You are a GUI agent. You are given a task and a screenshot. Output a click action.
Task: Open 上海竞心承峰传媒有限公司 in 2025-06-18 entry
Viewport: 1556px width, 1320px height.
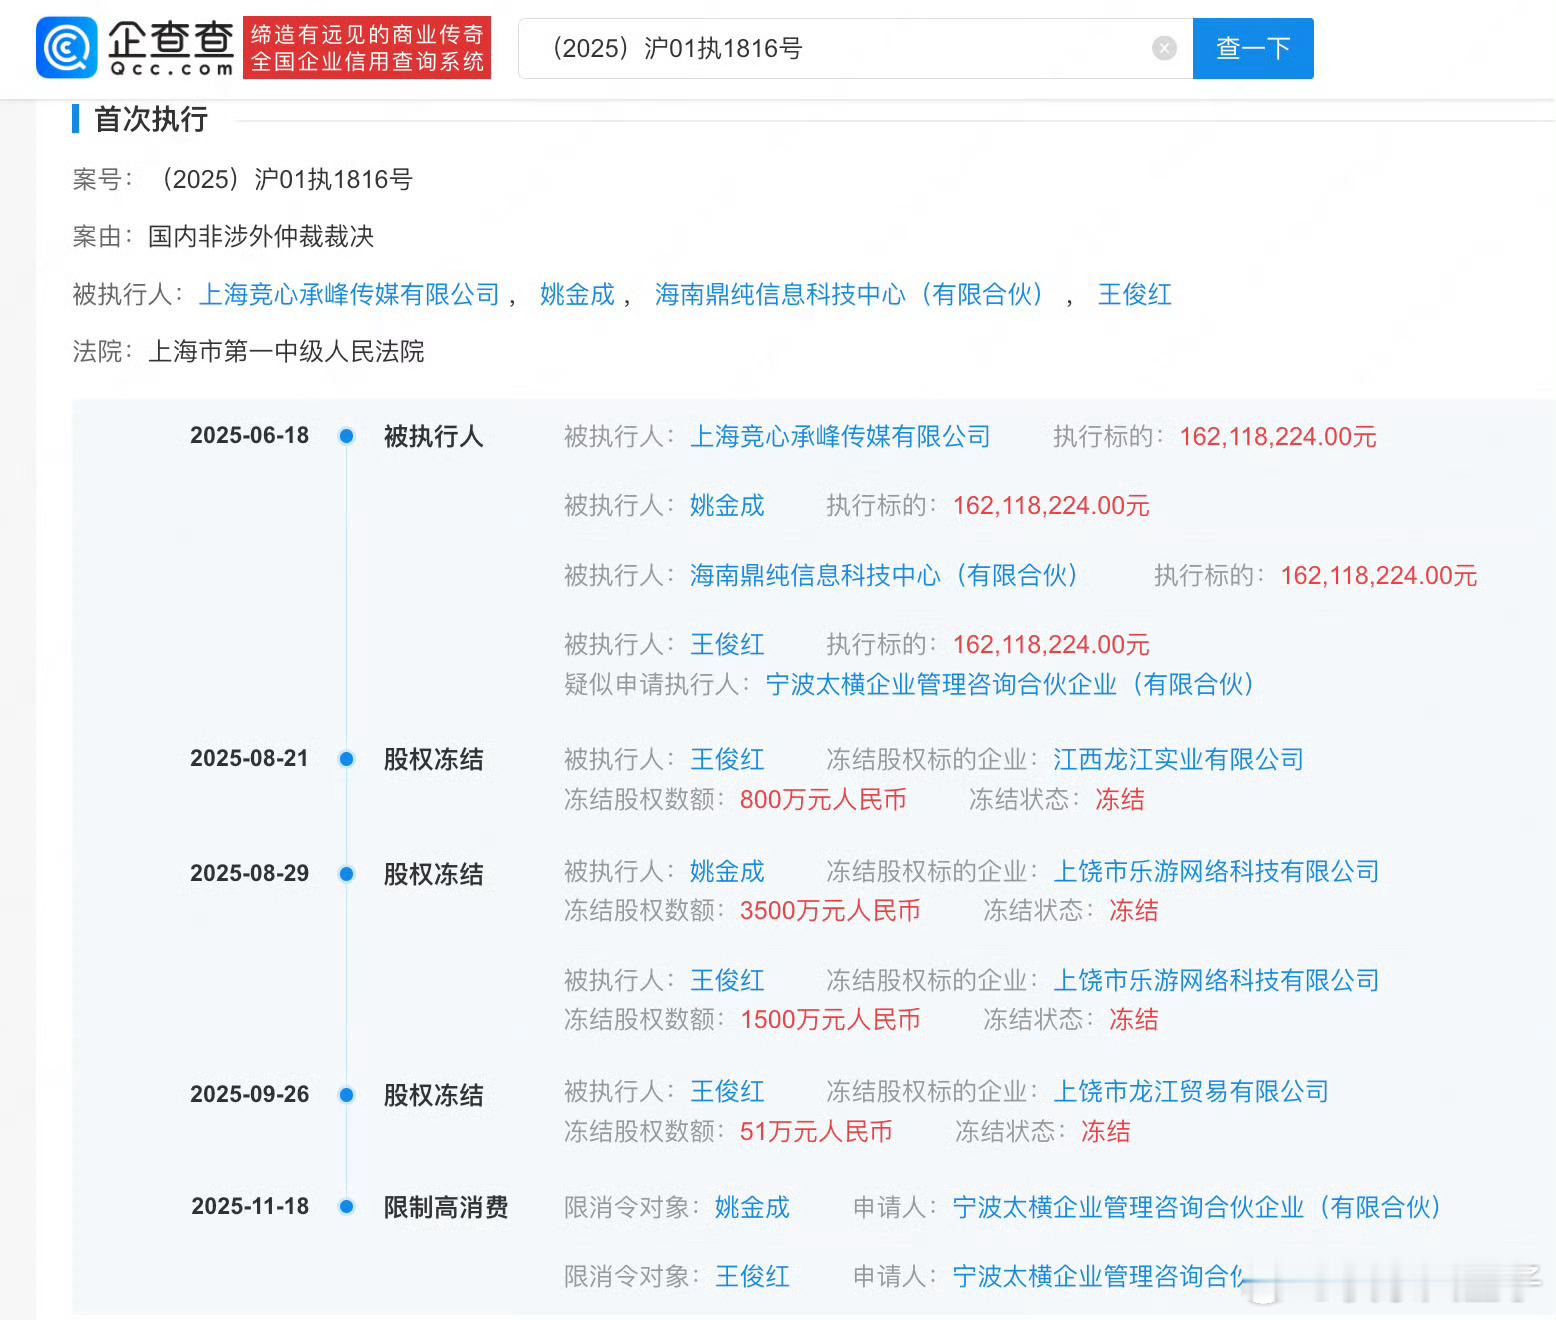point(840,436)
